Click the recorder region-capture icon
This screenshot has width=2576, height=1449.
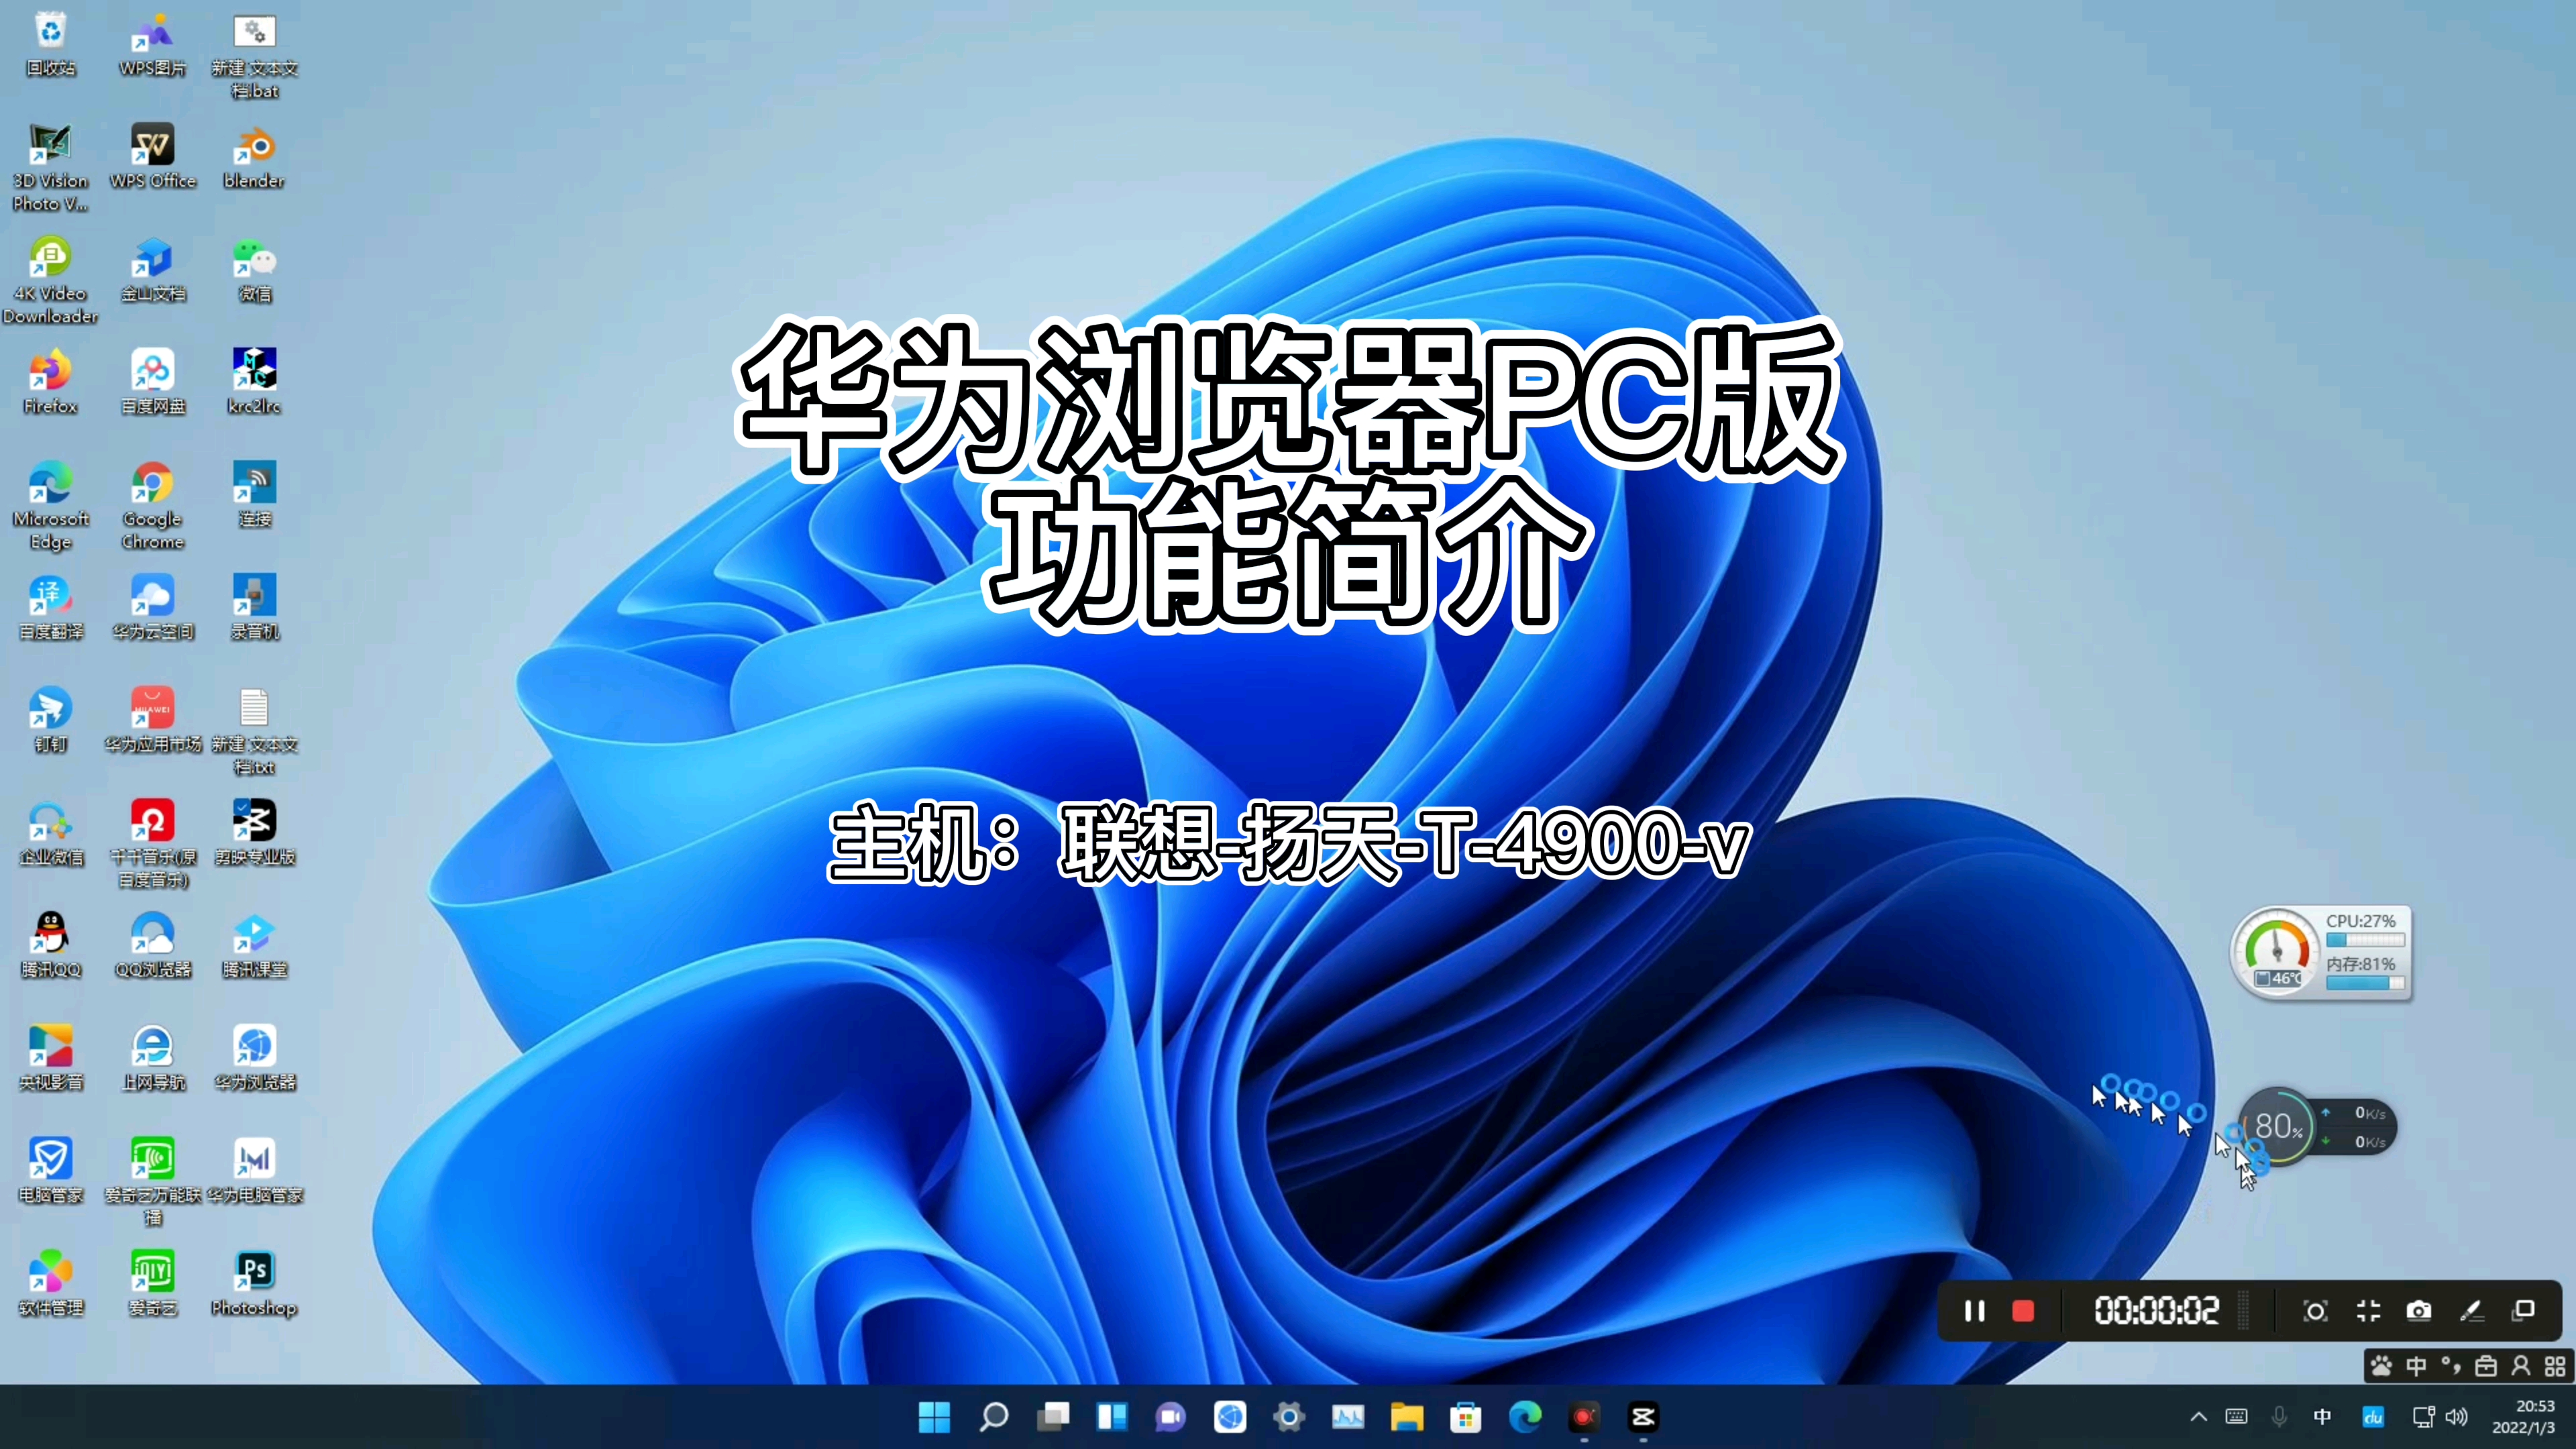pyautogui.click(x=2315, y=1310)
